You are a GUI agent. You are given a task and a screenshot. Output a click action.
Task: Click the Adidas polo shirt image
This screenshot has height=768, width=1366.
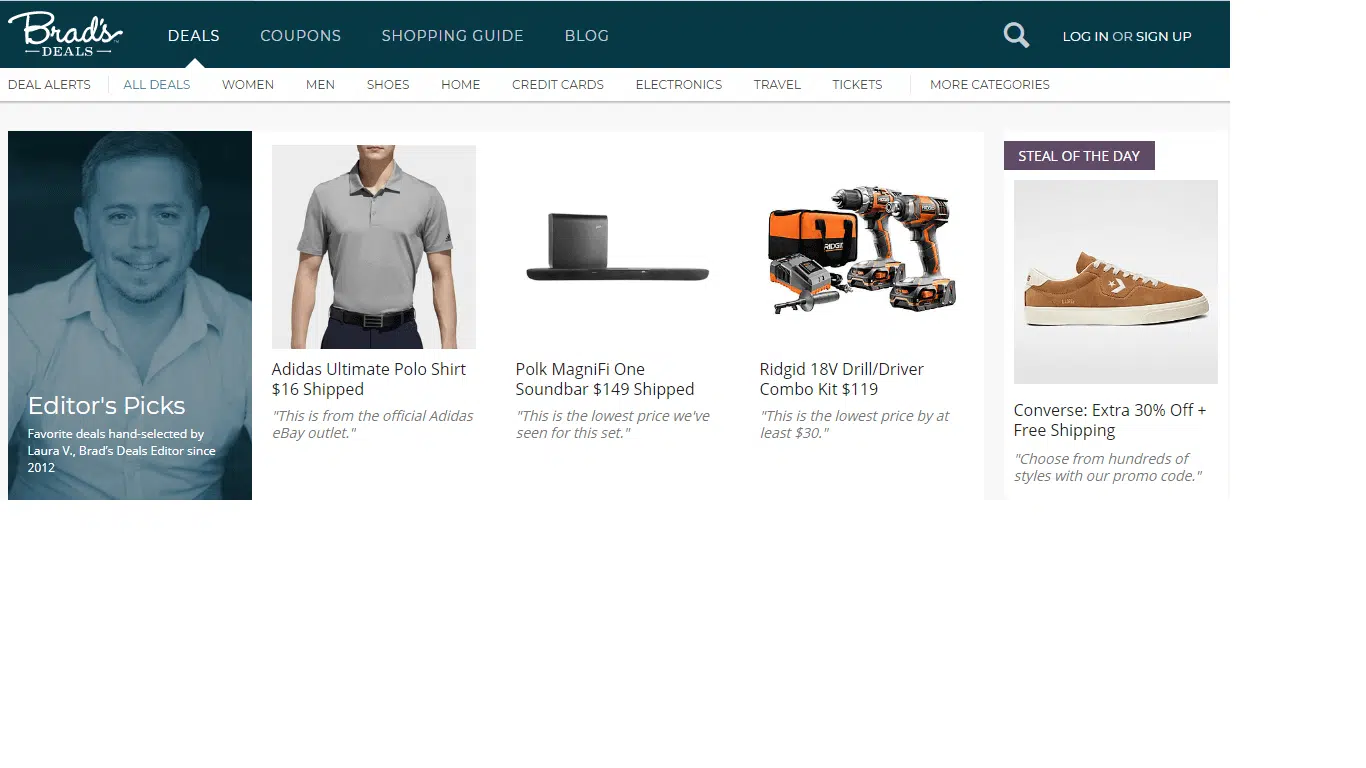click(374, 247)
